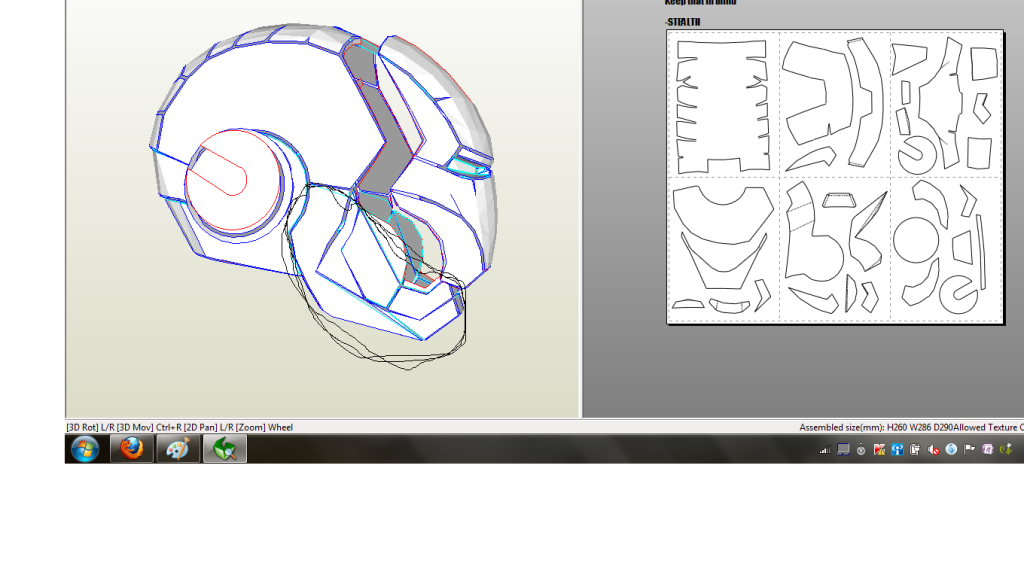Click the muted volume speaker icon
This screenshot has width=1024, height=578.
pyautogui.click(x=933, y=449)
